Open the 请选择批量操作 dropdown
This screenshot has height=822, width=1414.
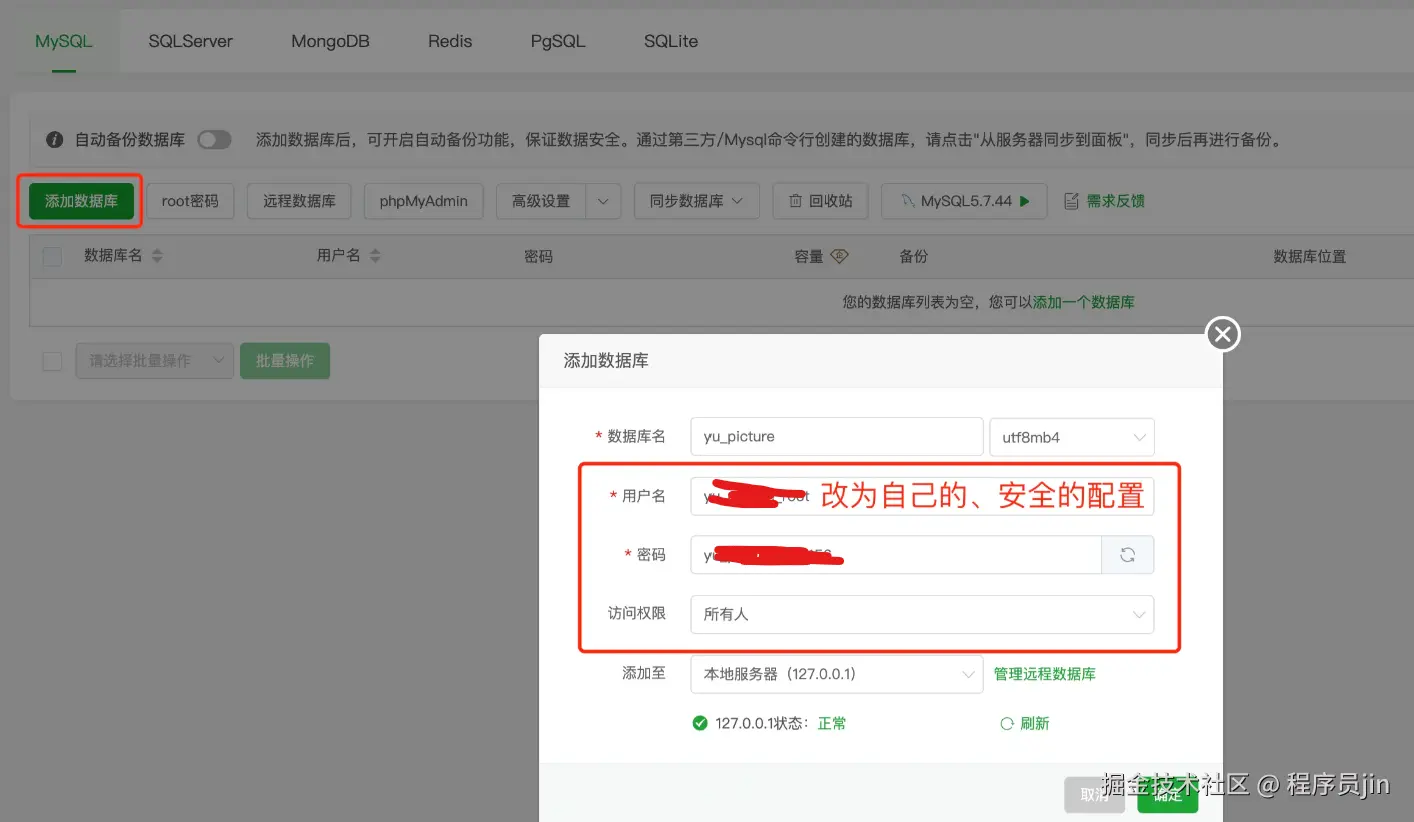[155, 361]
